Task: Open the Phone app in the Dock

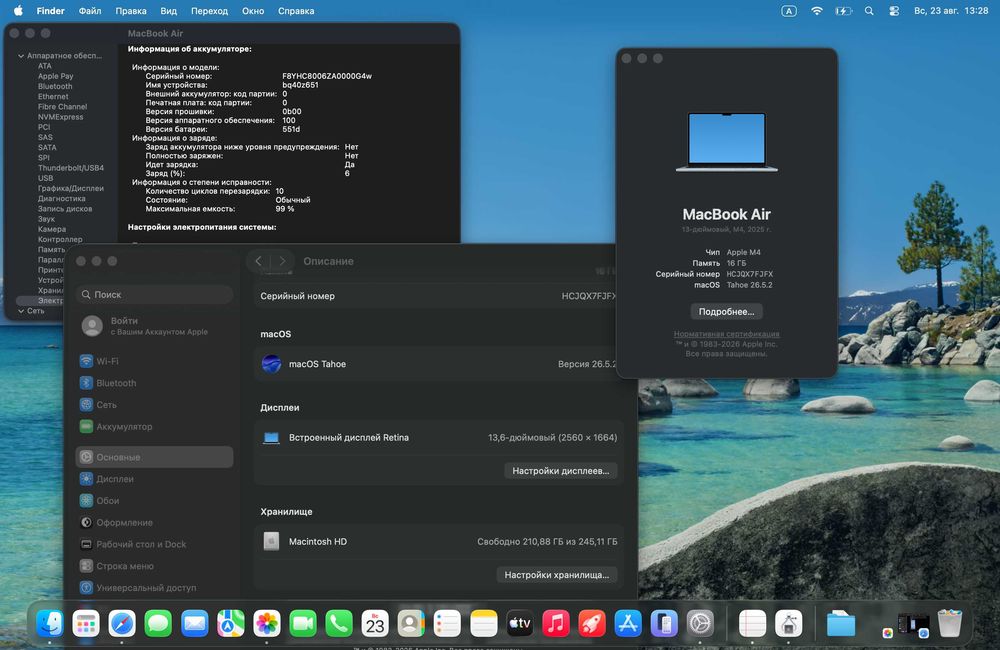Action: pos(339,623)
